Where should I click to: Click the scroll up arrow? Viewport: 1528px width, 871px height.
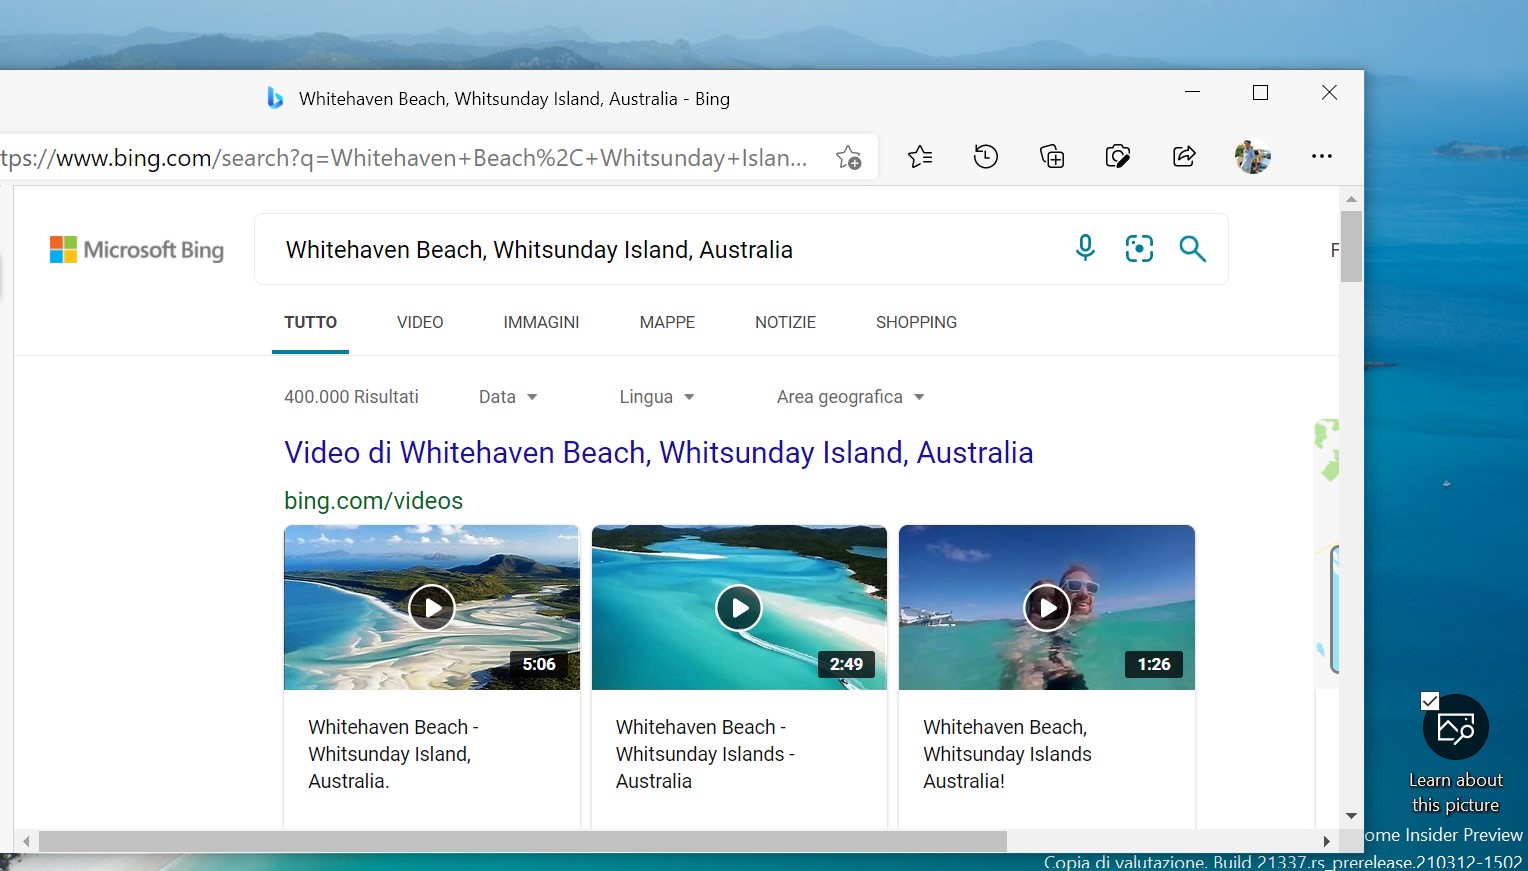[x=1351, y=198]
